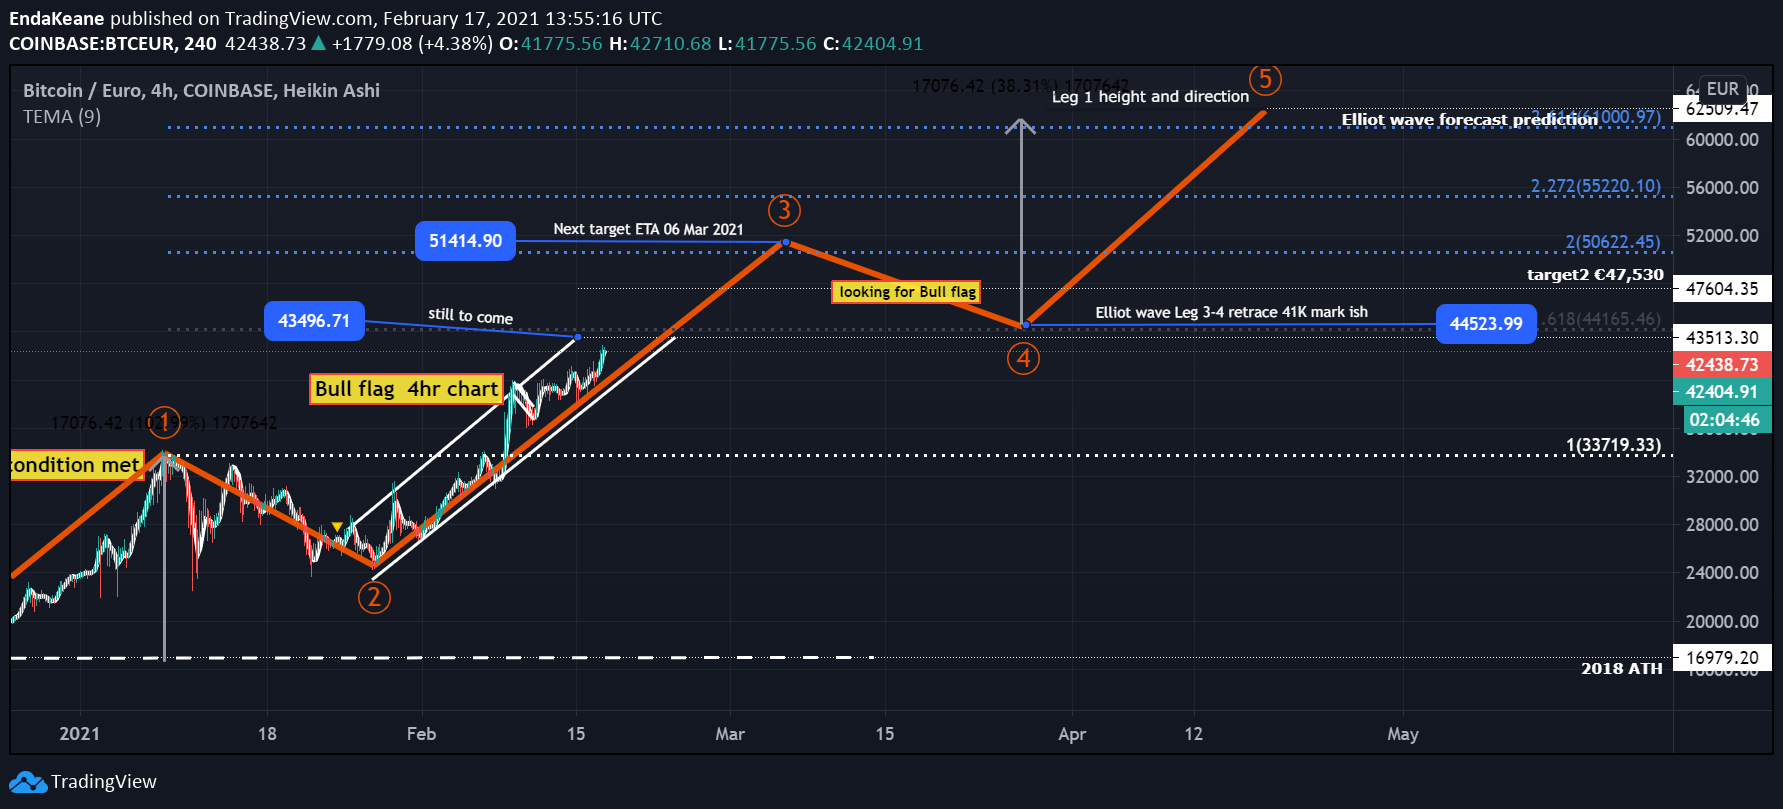Click the 2(50622.45) Fibonacci level label

pyautogui.click(x=1612, y=242)
